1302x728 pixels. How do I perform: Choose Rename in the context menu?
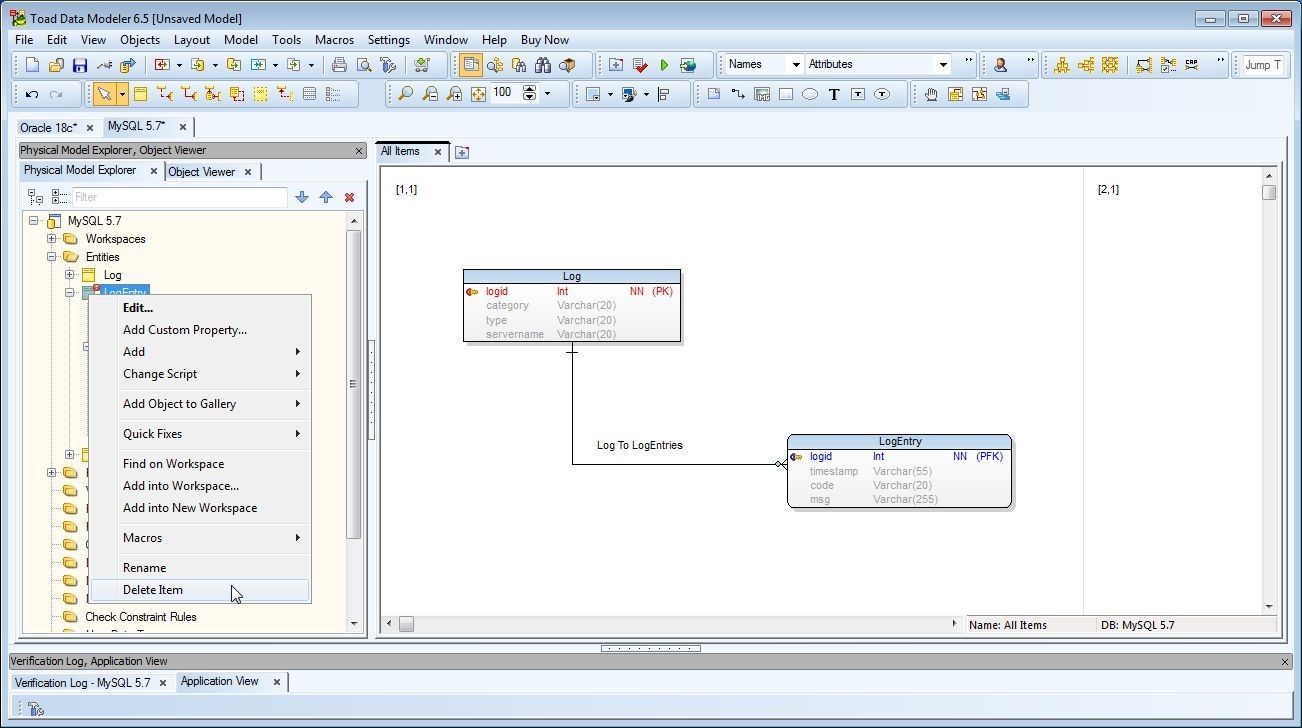point(200,568)
